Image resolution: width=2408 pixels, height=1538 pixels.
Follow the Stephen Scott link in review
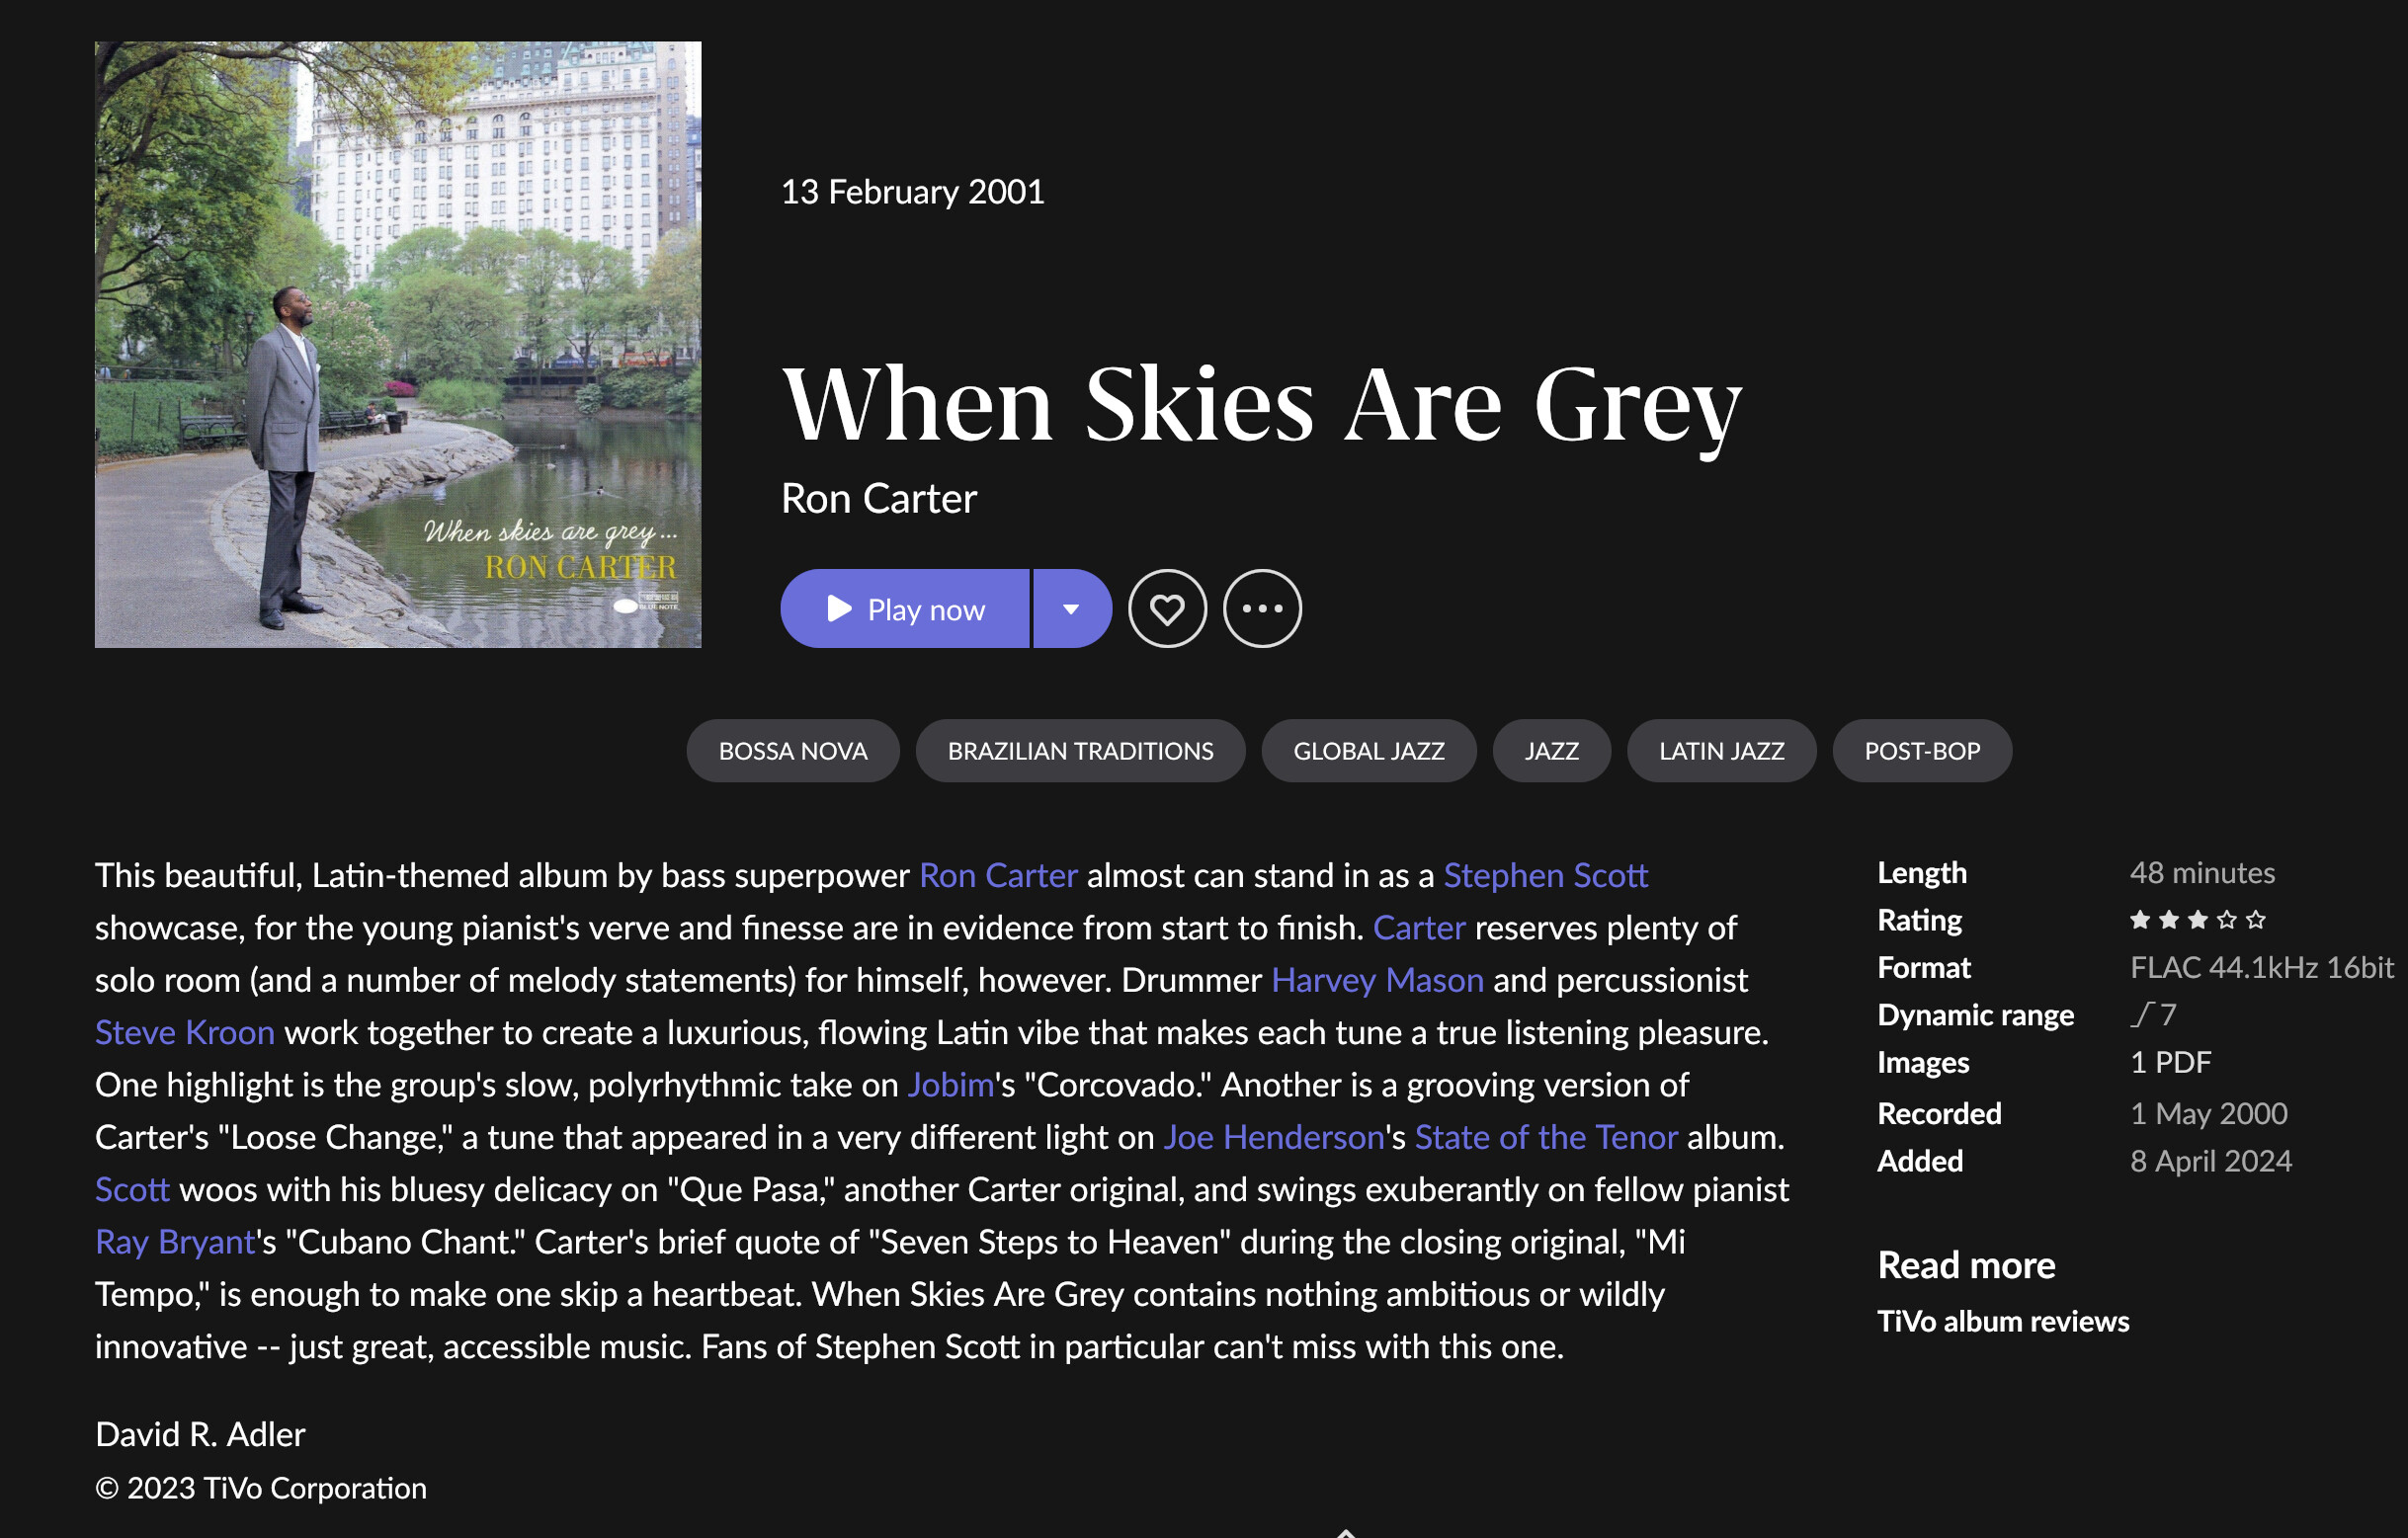(x=1545, y=875)
